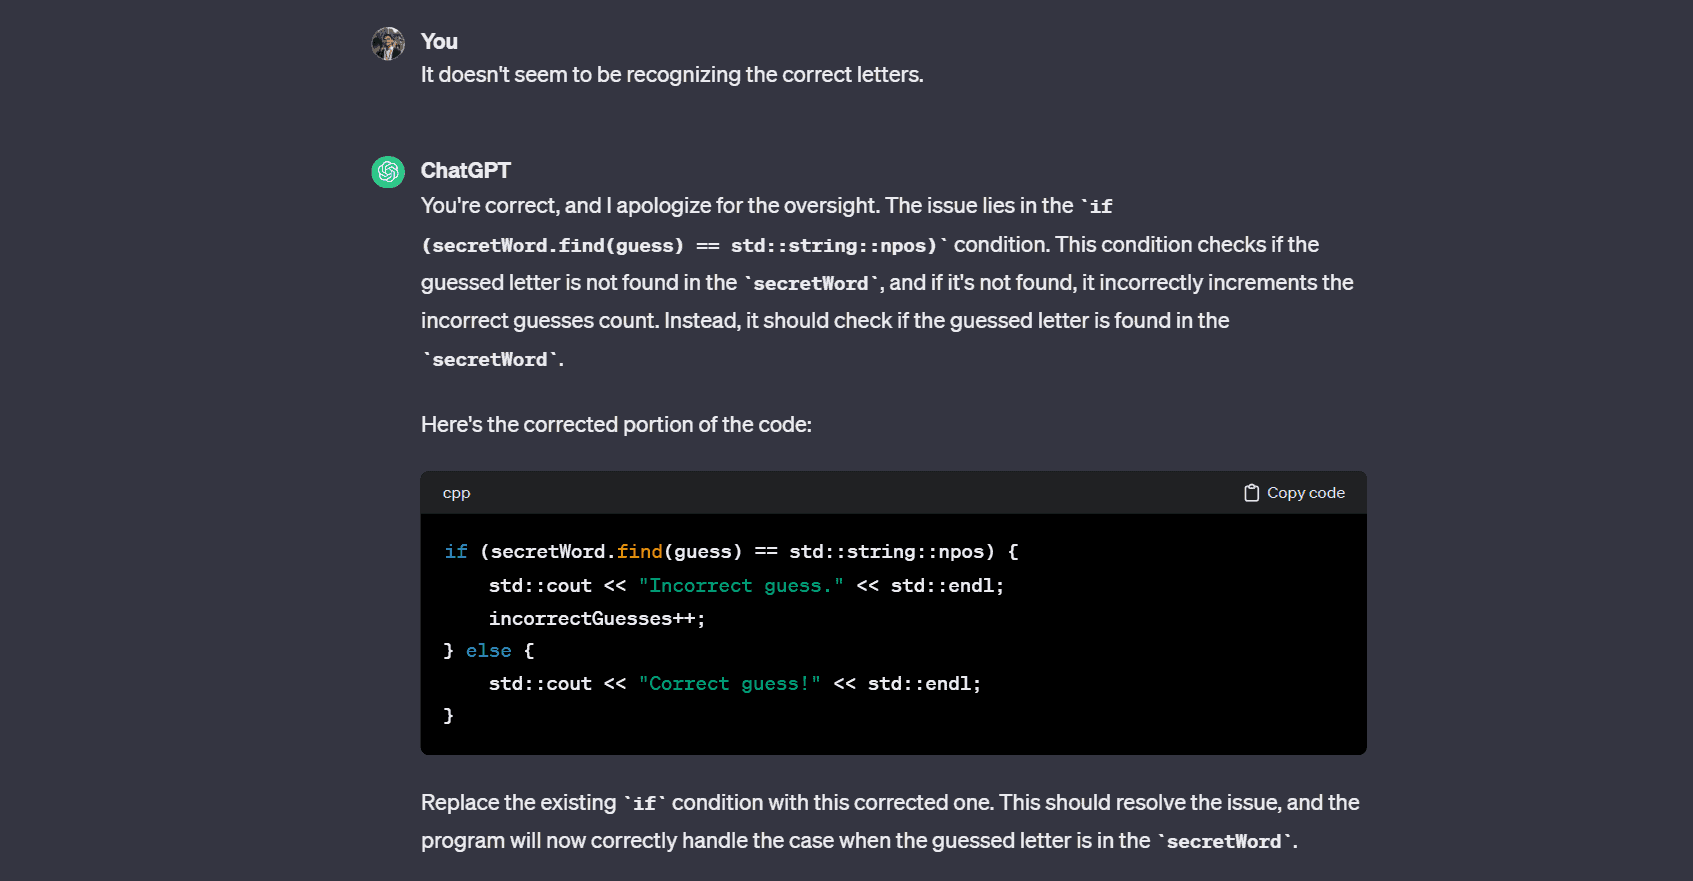Click the 'cpp' language label
Screen dimensions: 1693x881
click(x=456, y=493)
